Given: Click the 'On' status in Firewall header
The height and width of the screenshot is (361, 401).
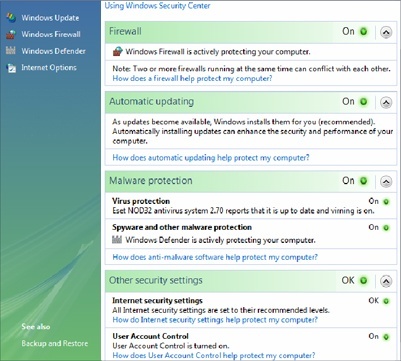Looking at the screenshot, I should pyautogui.click(x=348, y=31).
